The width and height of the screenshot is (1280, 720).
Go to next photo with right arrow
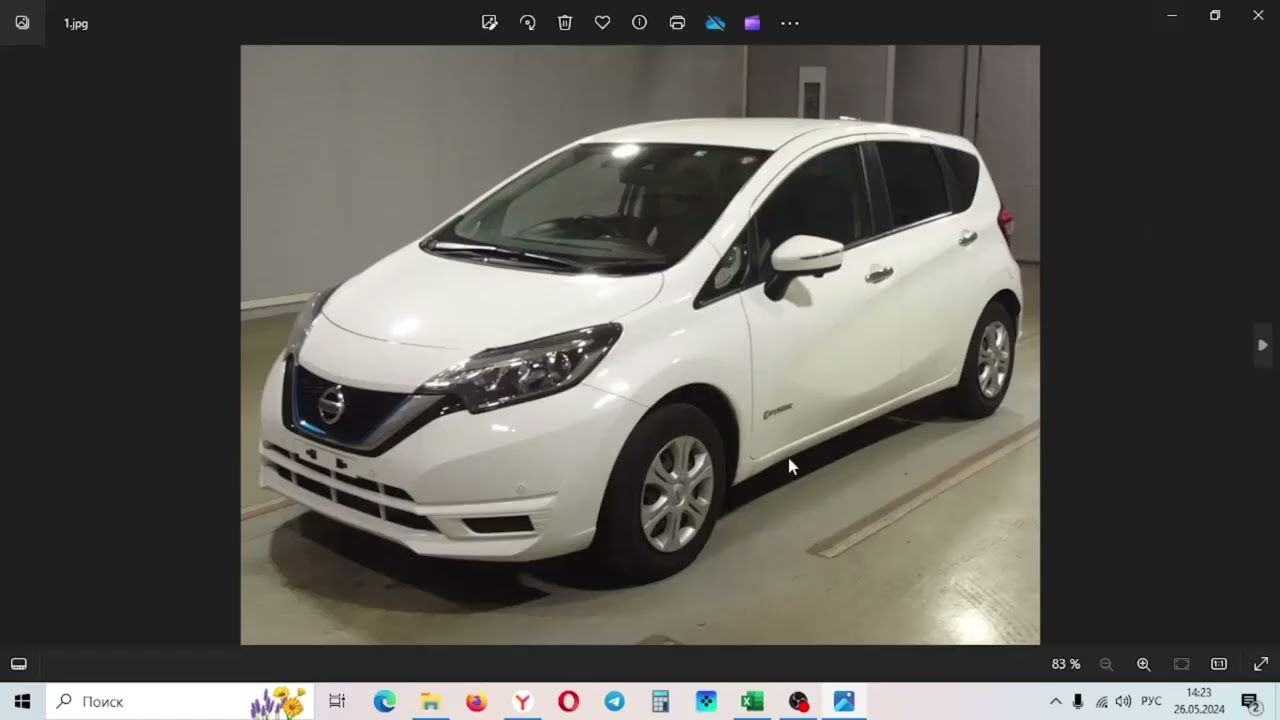point(1263,345)
